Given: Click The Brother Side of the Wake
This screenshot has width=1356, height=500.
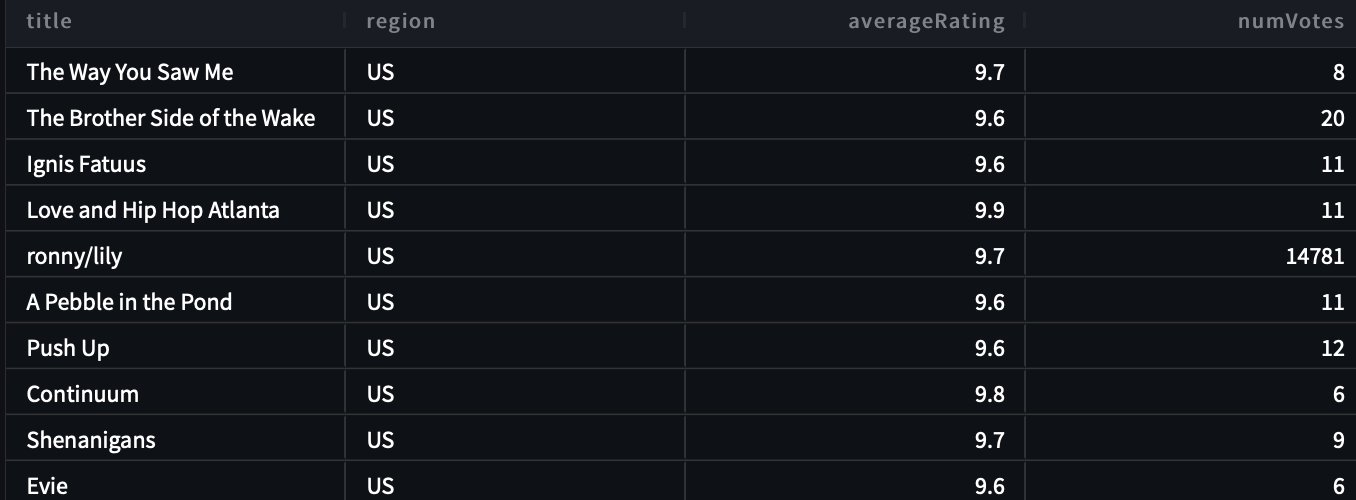Looking at the screenshot, I should 175,118.
